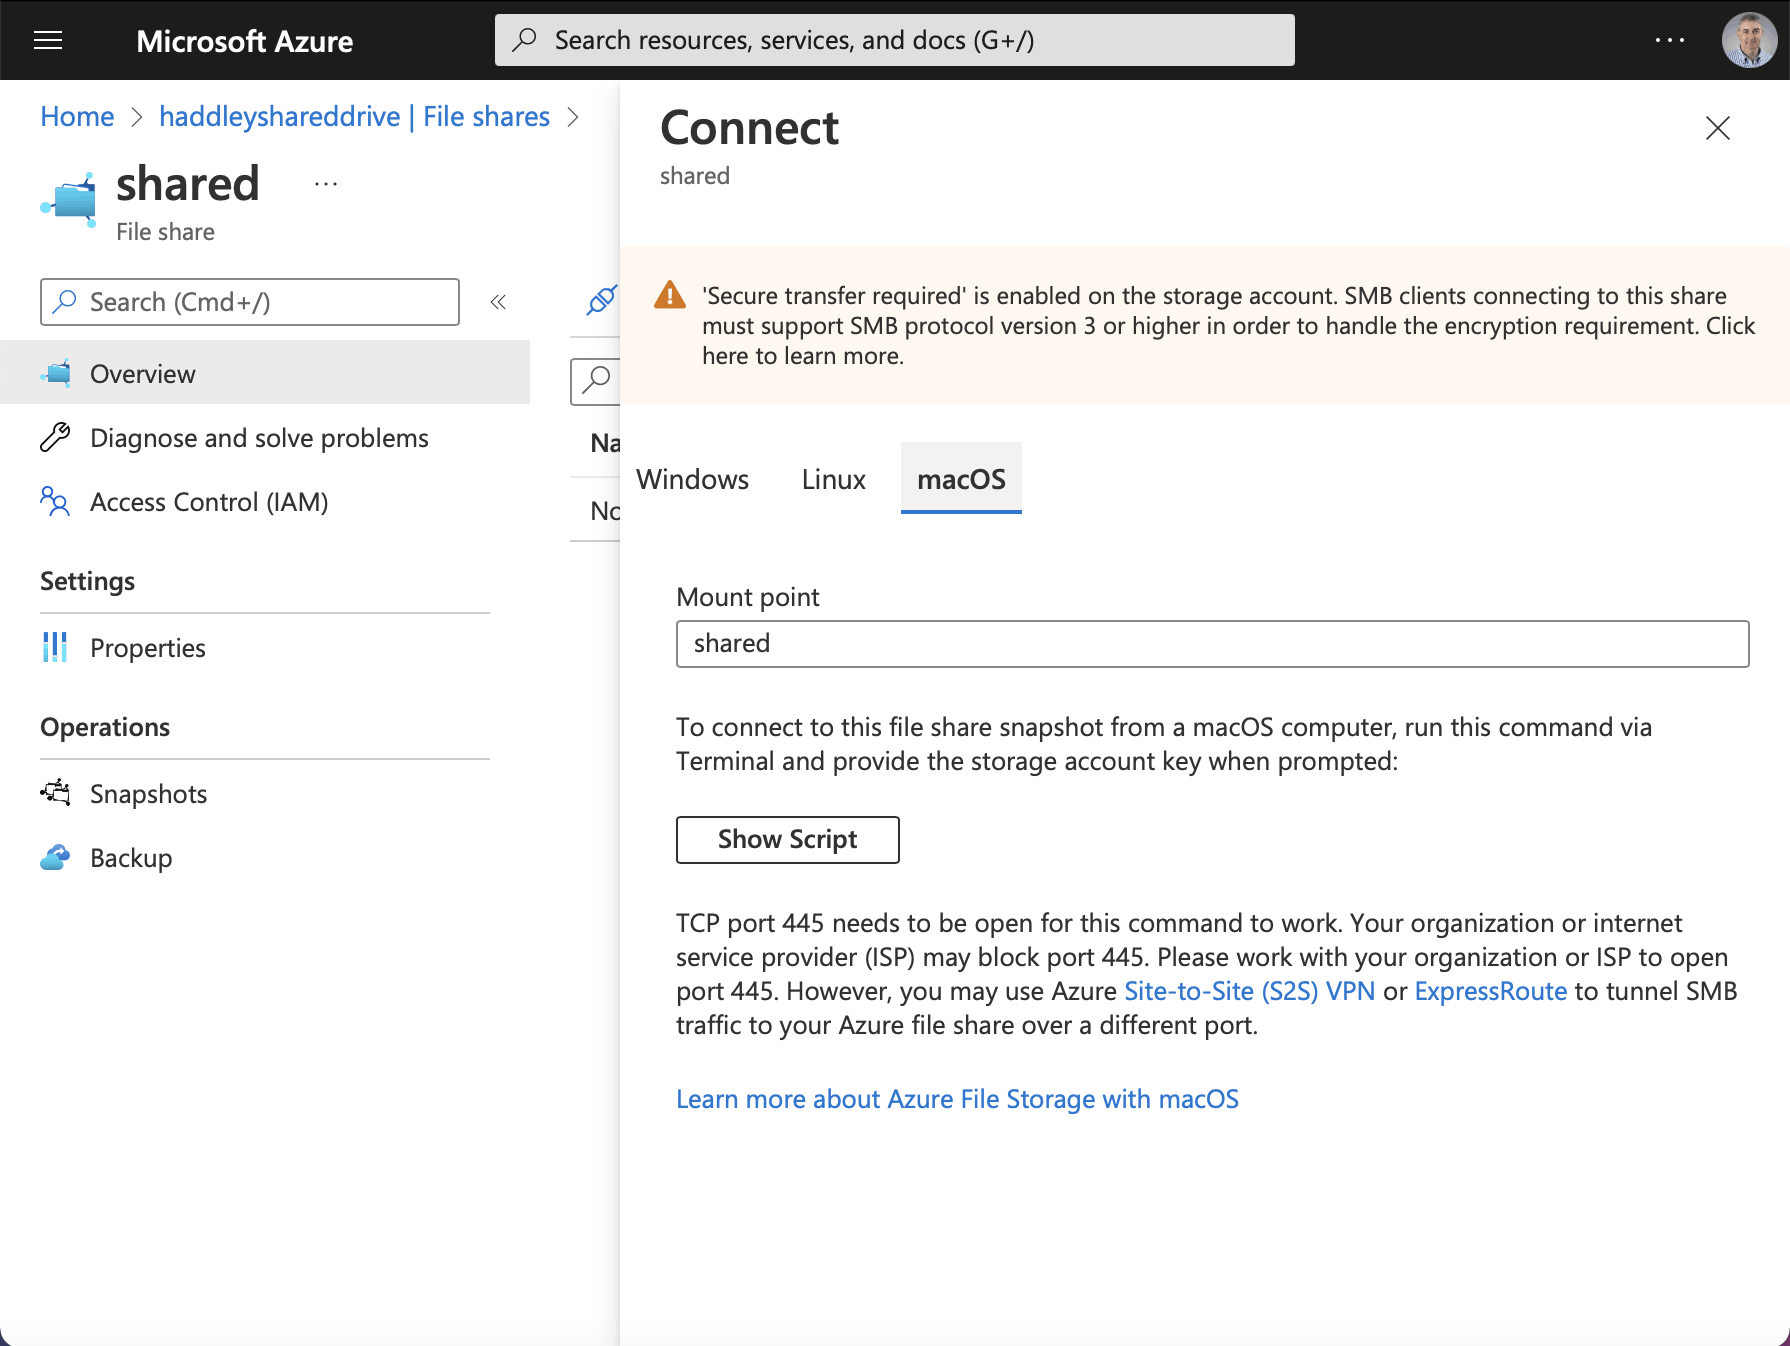
Task: Open the Backup section
Action: pyautogui.click(x=130, y=858)
